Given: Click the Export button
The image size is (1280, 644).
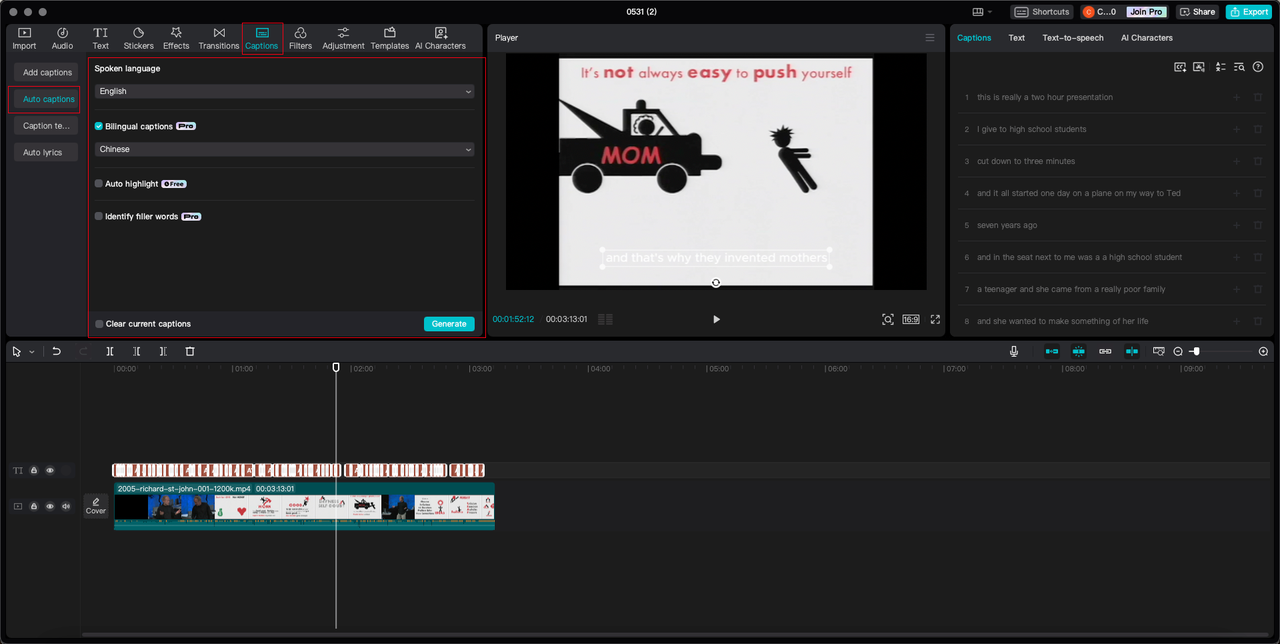Looking at the screenshot, I should [x=1248, y=12].
